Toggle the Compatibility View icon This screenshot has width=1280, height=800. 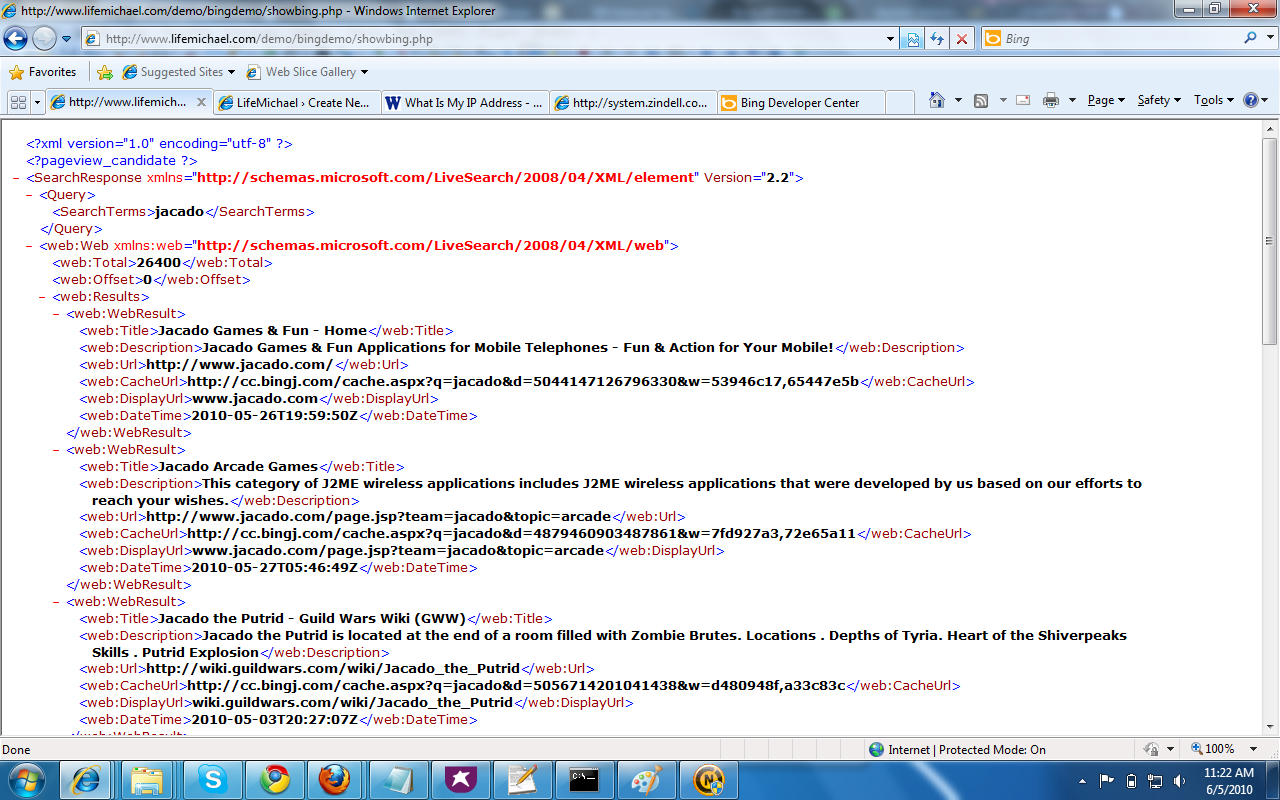coord(913,39)
